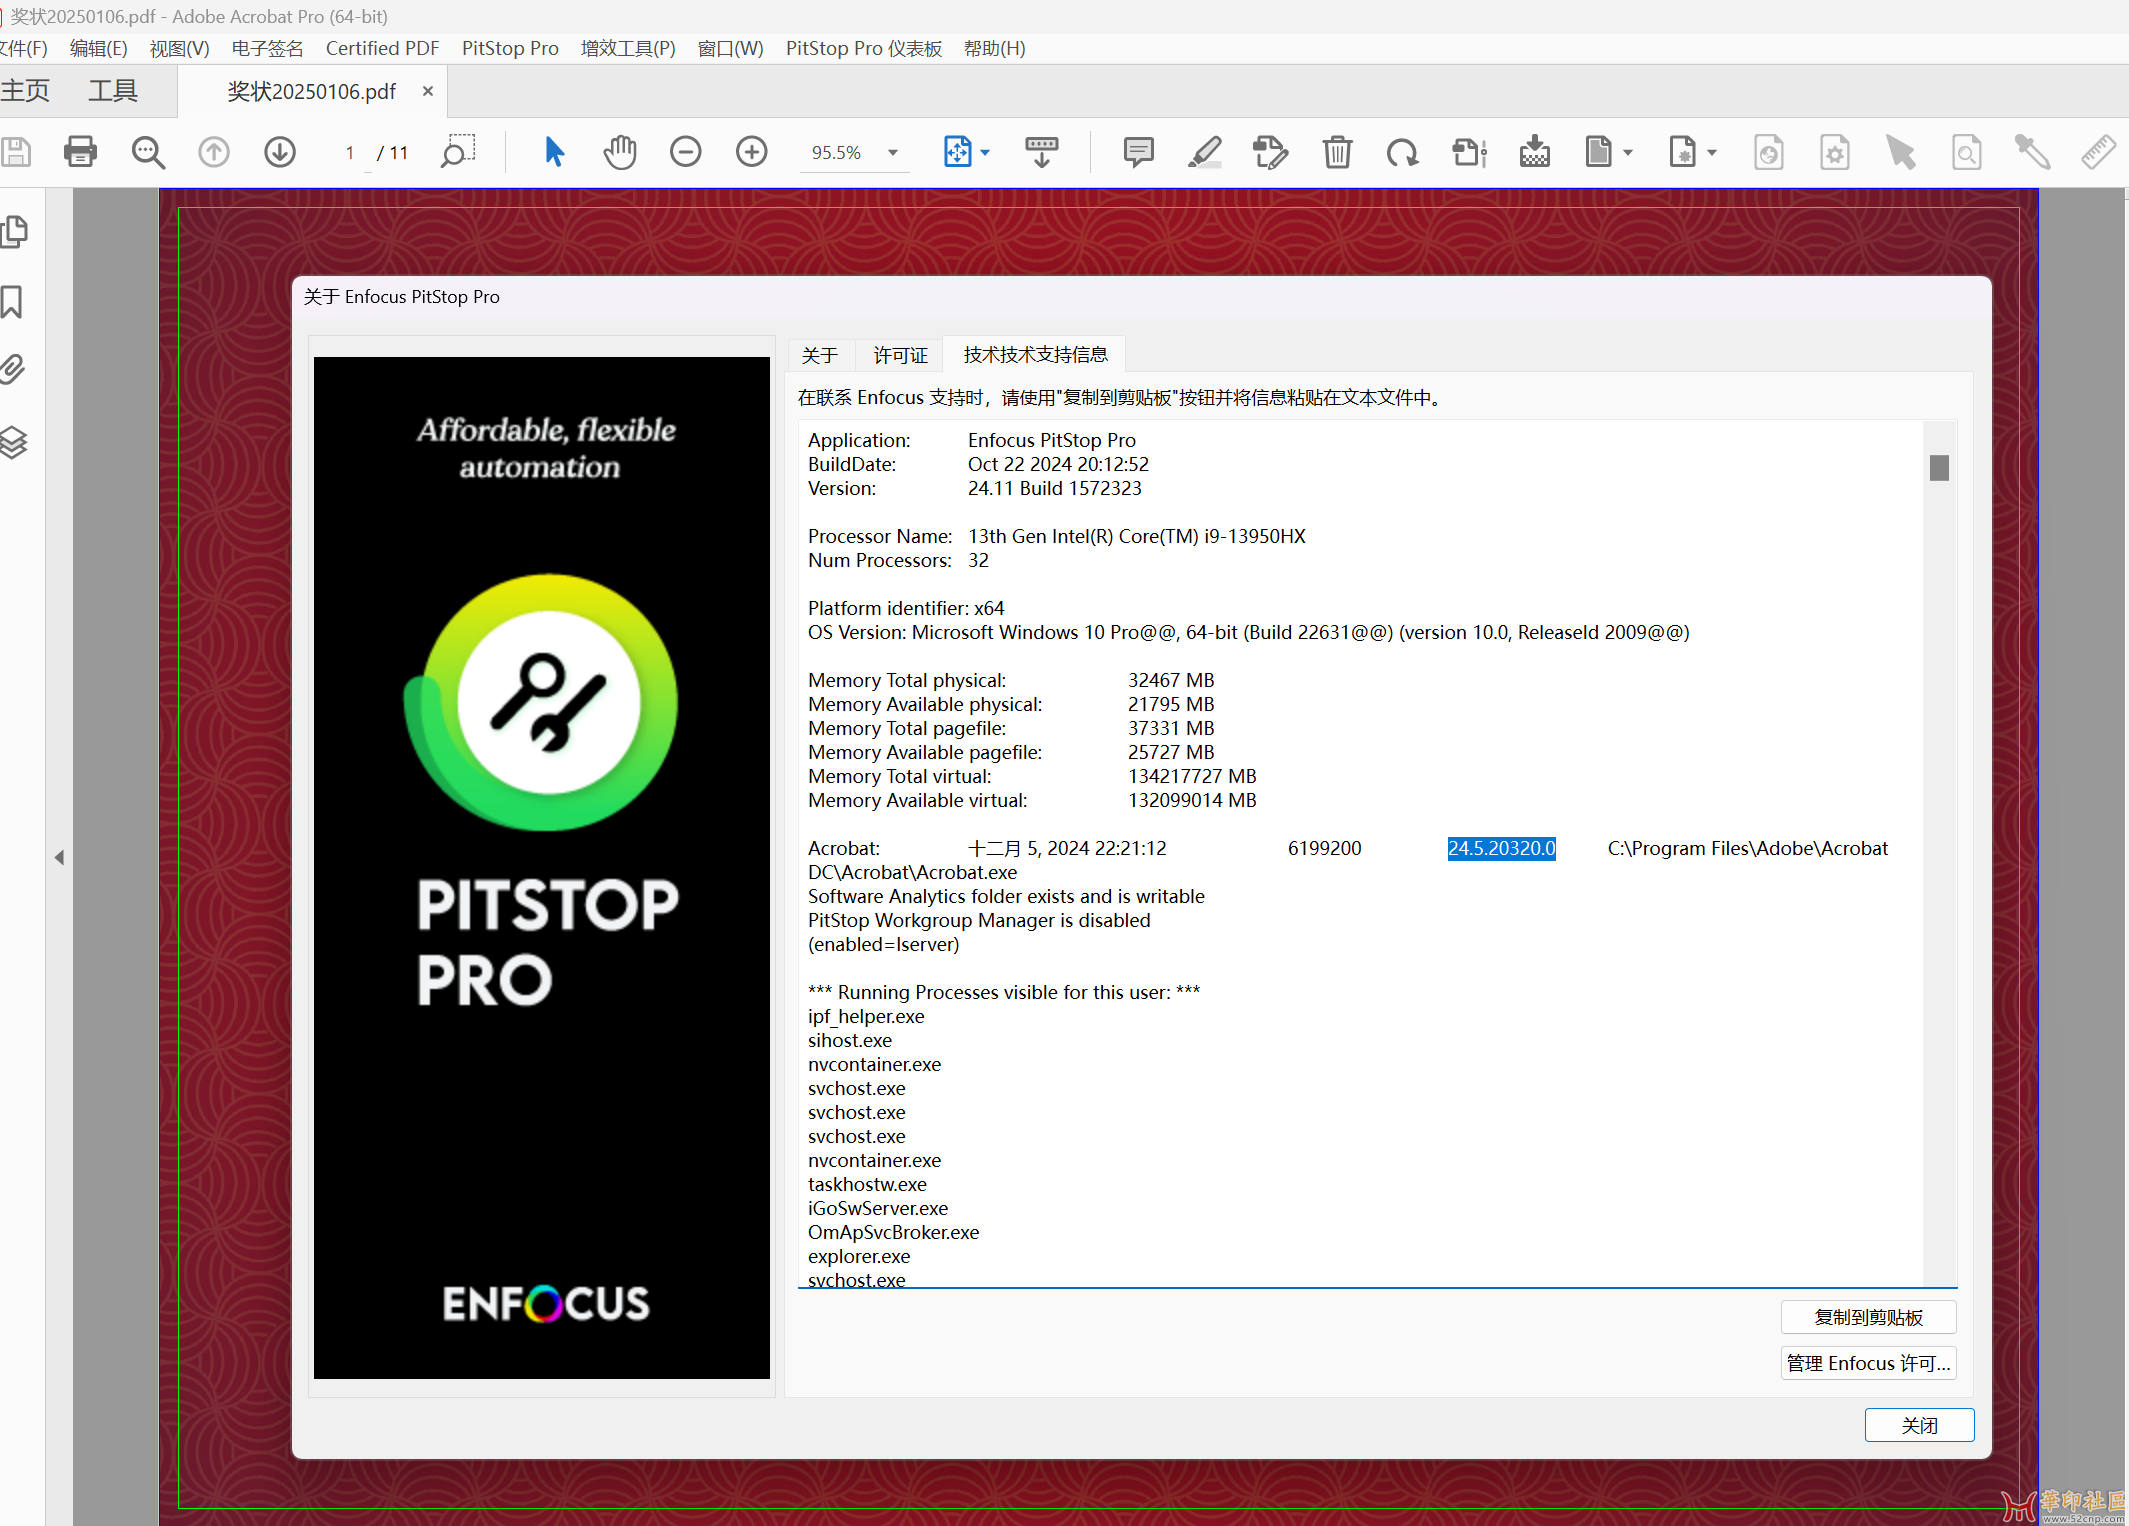
Task: Open the 增效工具(P) menu
Action: [x=628, y=48]
